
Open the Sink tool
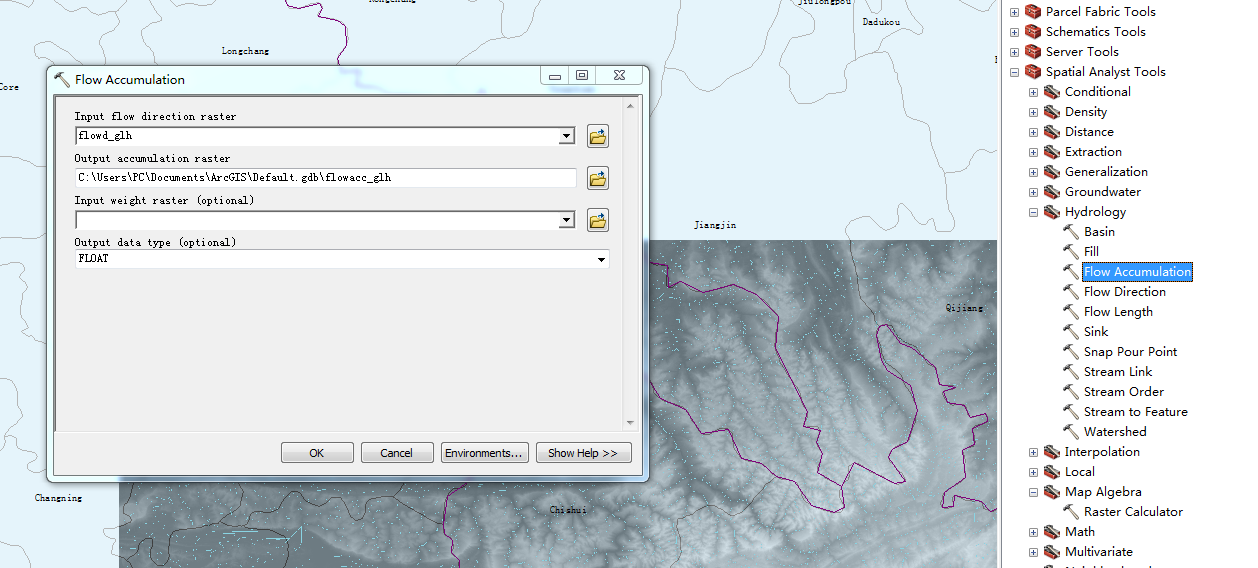click(x=1096, y=332)
